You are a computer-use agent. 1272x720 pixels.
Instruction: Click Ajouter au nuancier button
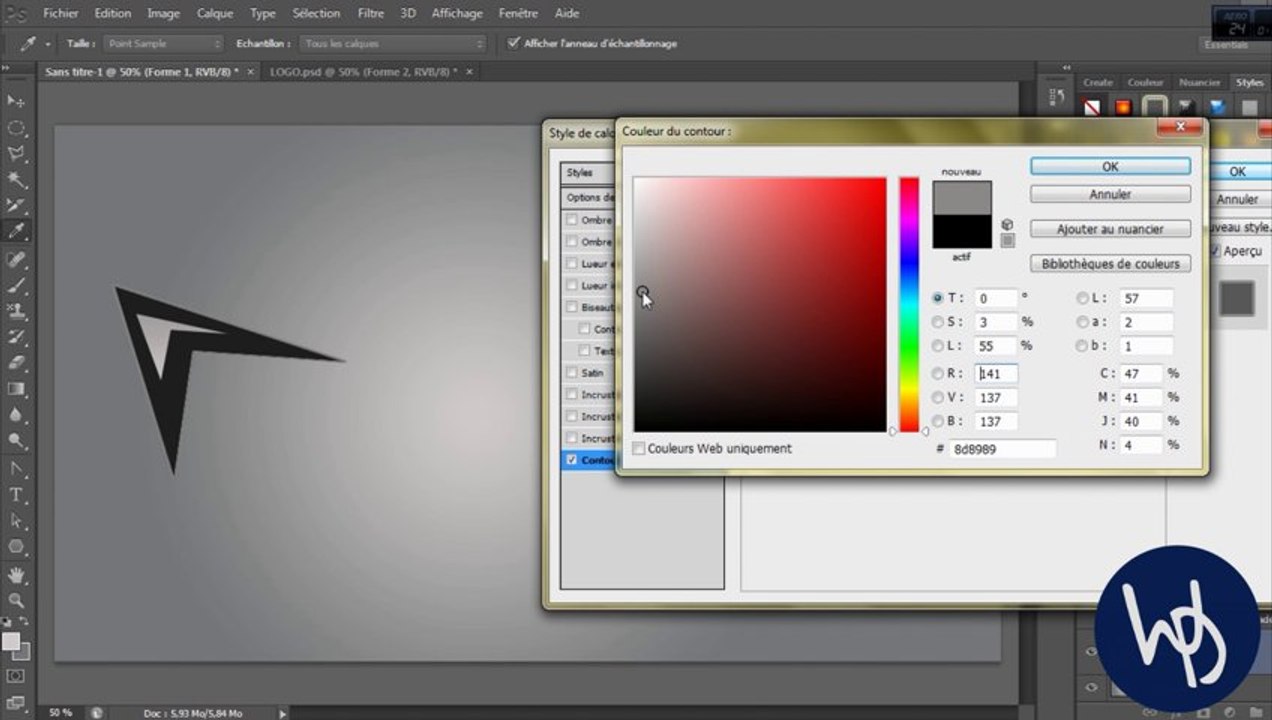tap(1110, 229)
